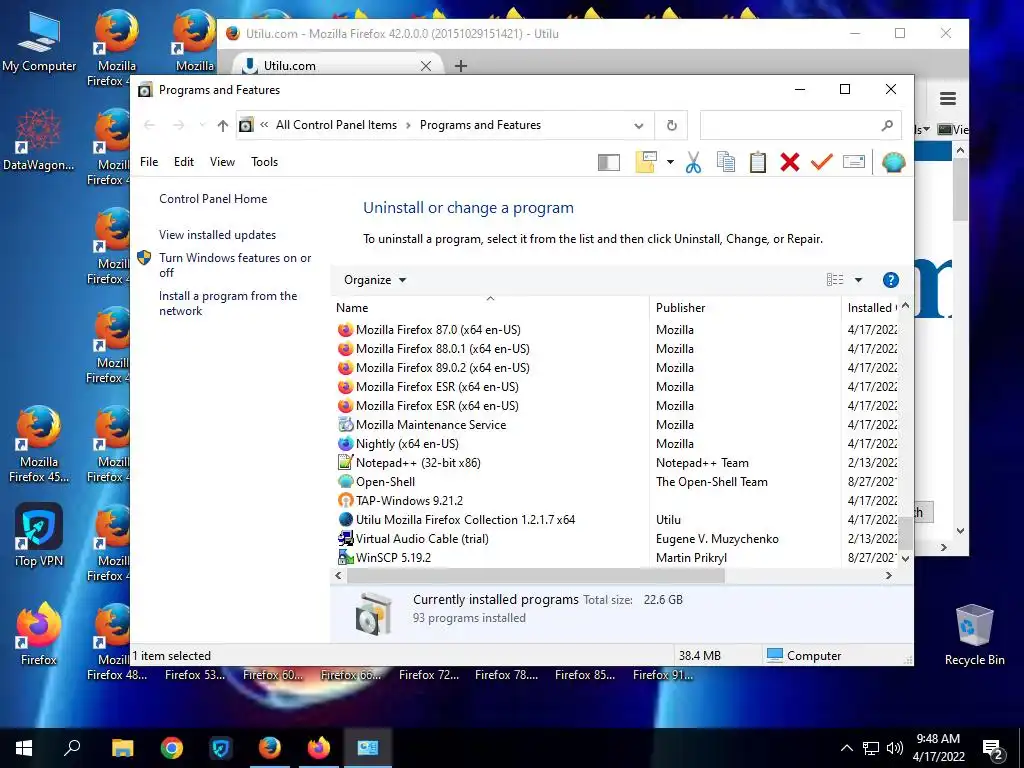Open the Tools menu
Viewport: 1024px width, 768px height.
pyautogui.click(x=264, y=162)
